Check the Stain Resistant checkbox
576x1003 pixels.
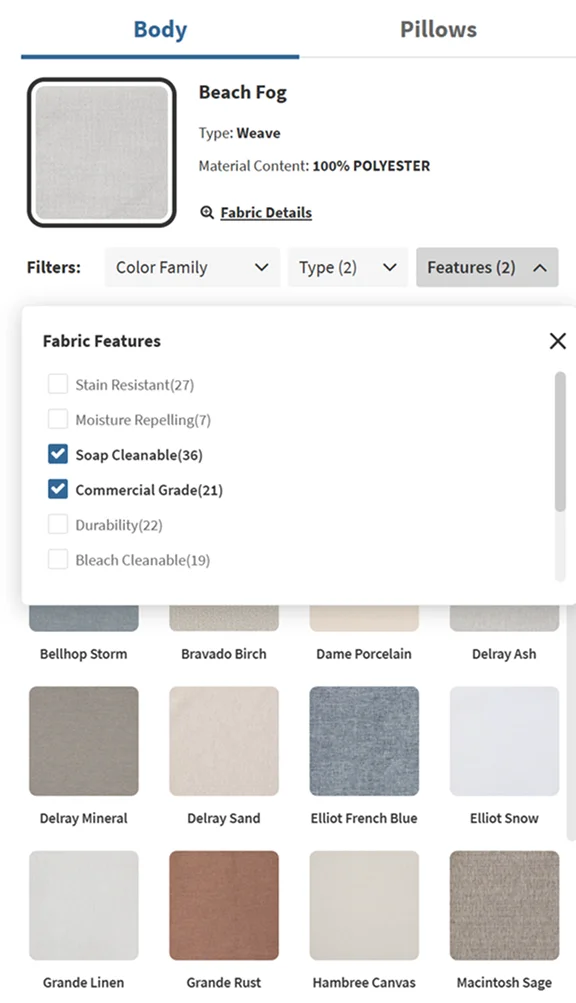[58, 384]
